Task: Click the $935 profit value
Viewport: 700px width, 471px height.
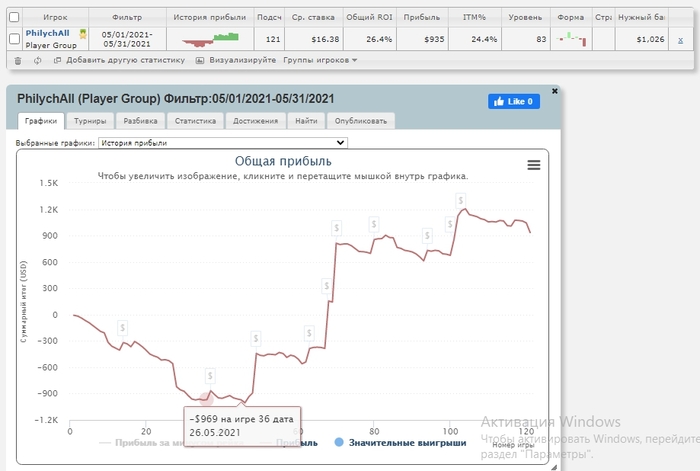Action: point(434,39)
